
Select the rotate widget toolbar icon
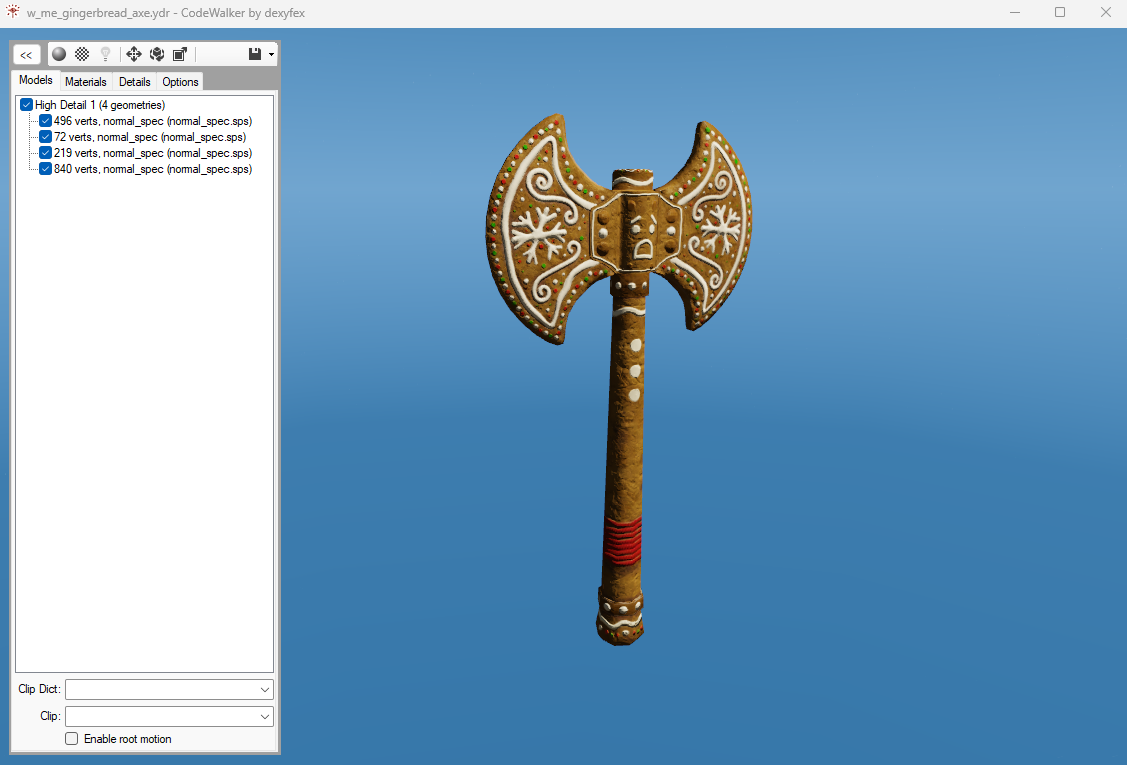click(157, 54)
